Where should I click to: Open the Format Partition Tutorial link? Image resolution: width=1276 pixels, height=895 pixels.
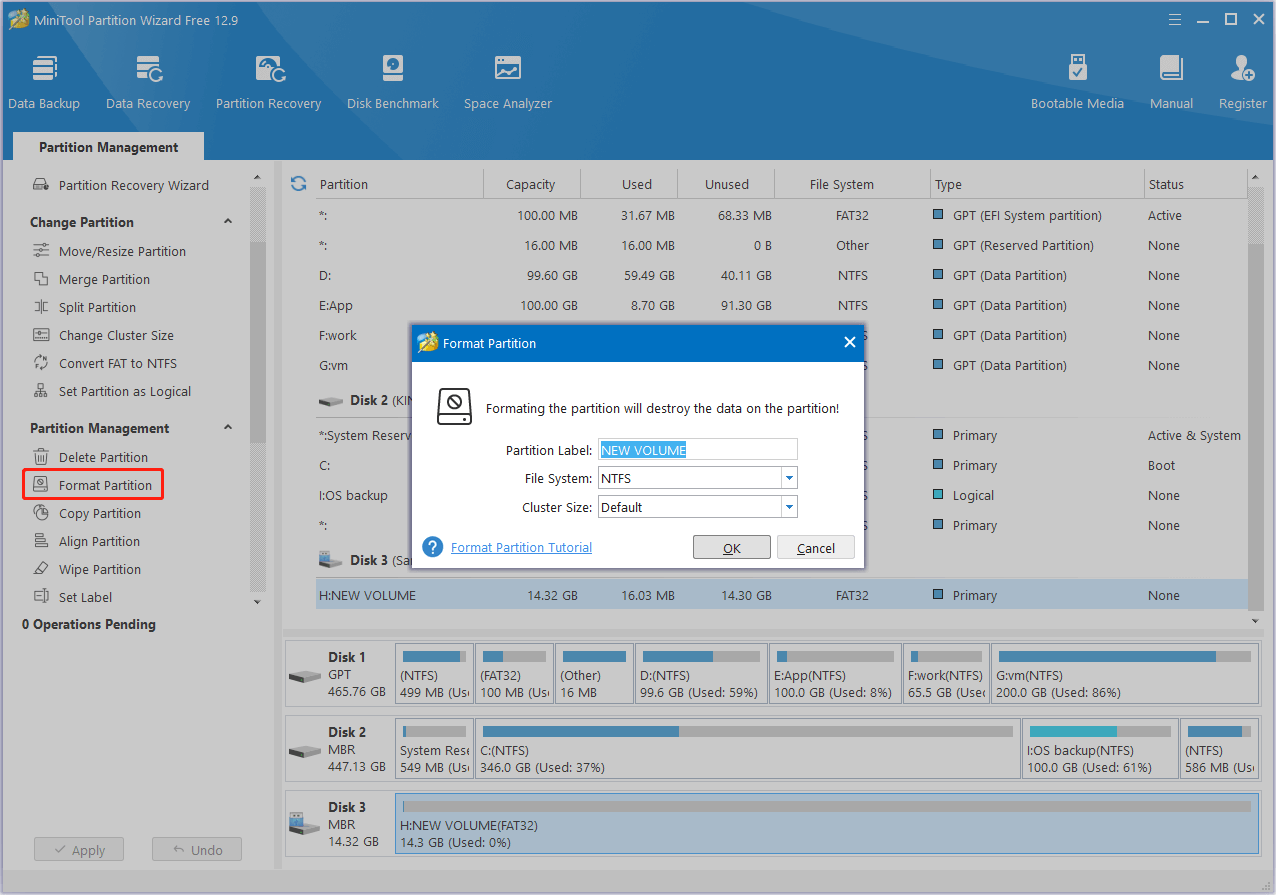point(520,547)
